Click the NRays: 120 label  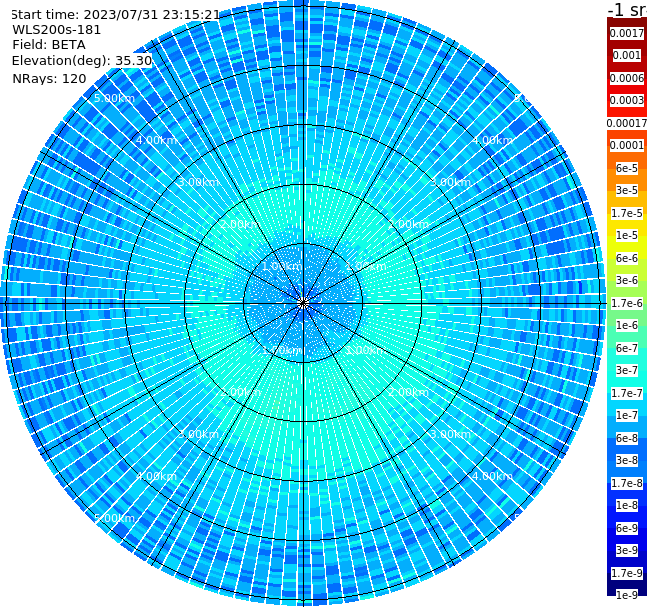(50, 78)
